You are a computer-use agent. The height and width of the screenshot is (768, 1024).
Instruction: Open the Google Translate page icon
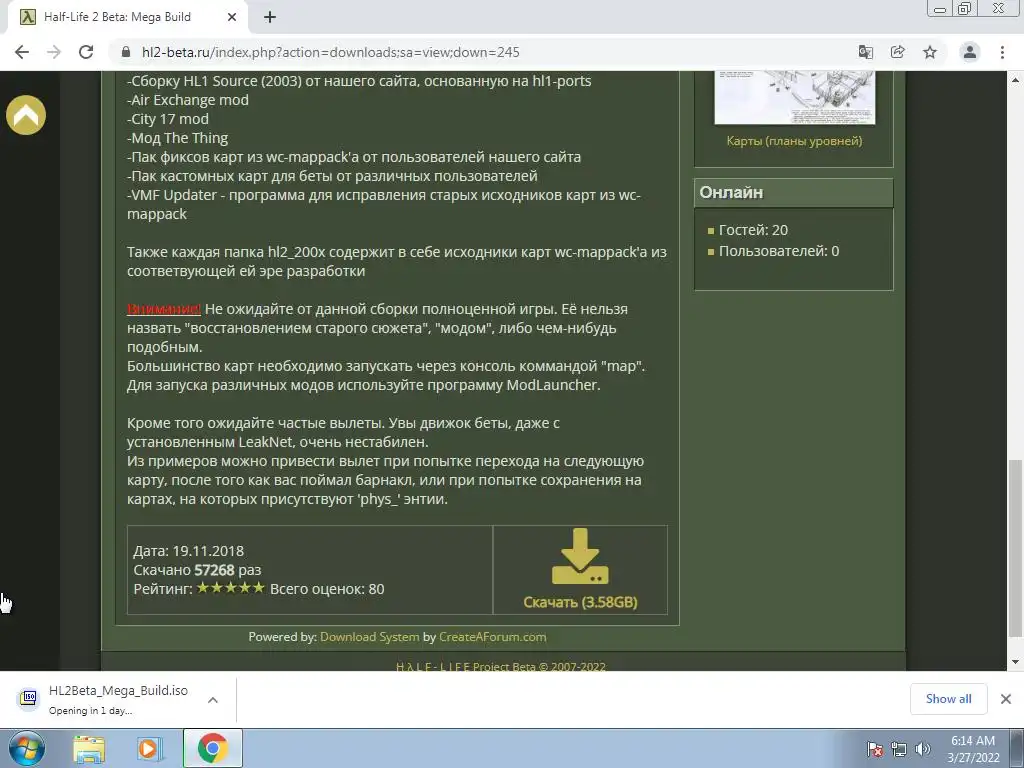(866, 52)
